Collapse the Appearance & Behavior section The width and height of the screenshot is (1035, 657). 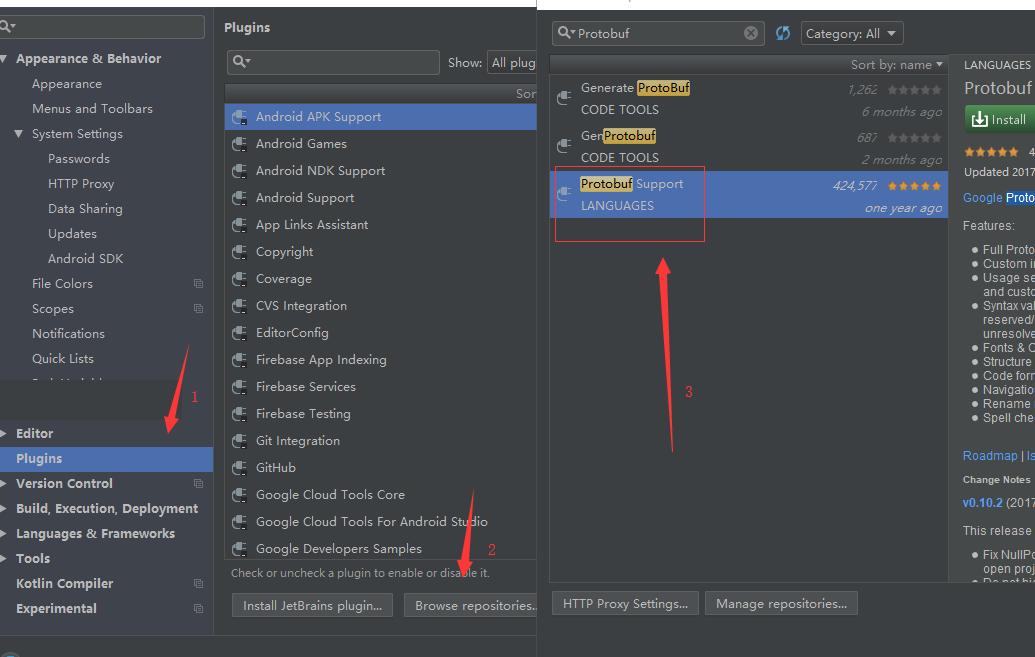[x=3, y=59]
